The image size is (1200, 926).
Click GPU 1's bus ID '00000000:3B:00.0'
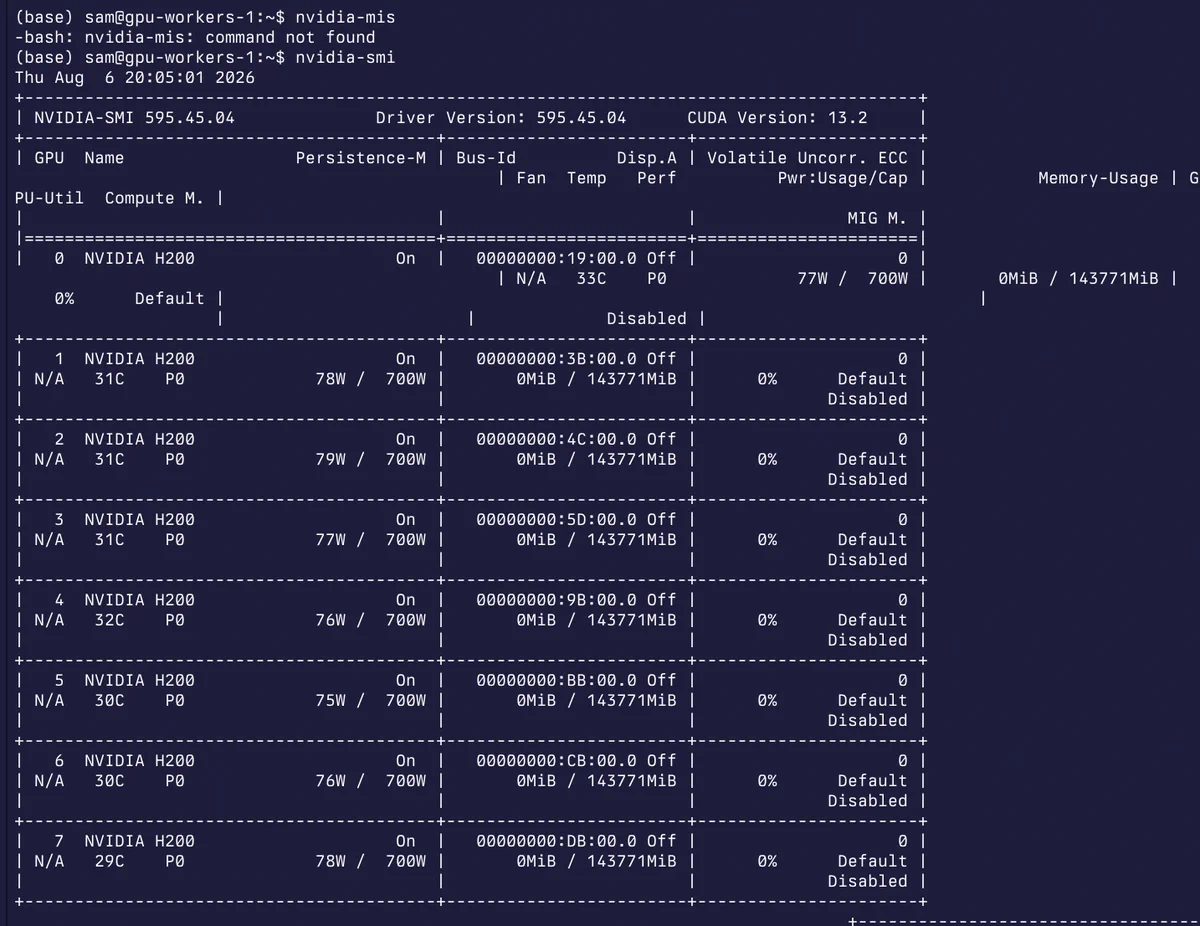point(556,358)
